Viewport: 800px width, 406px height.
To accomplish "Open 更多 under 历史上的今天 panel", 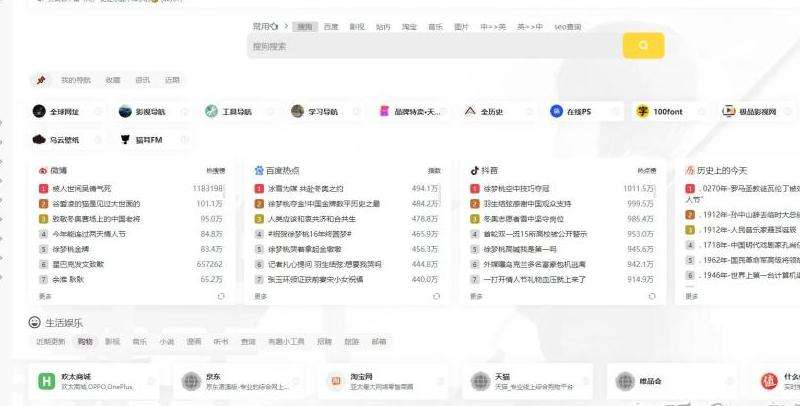I will (x=692, y=296).
